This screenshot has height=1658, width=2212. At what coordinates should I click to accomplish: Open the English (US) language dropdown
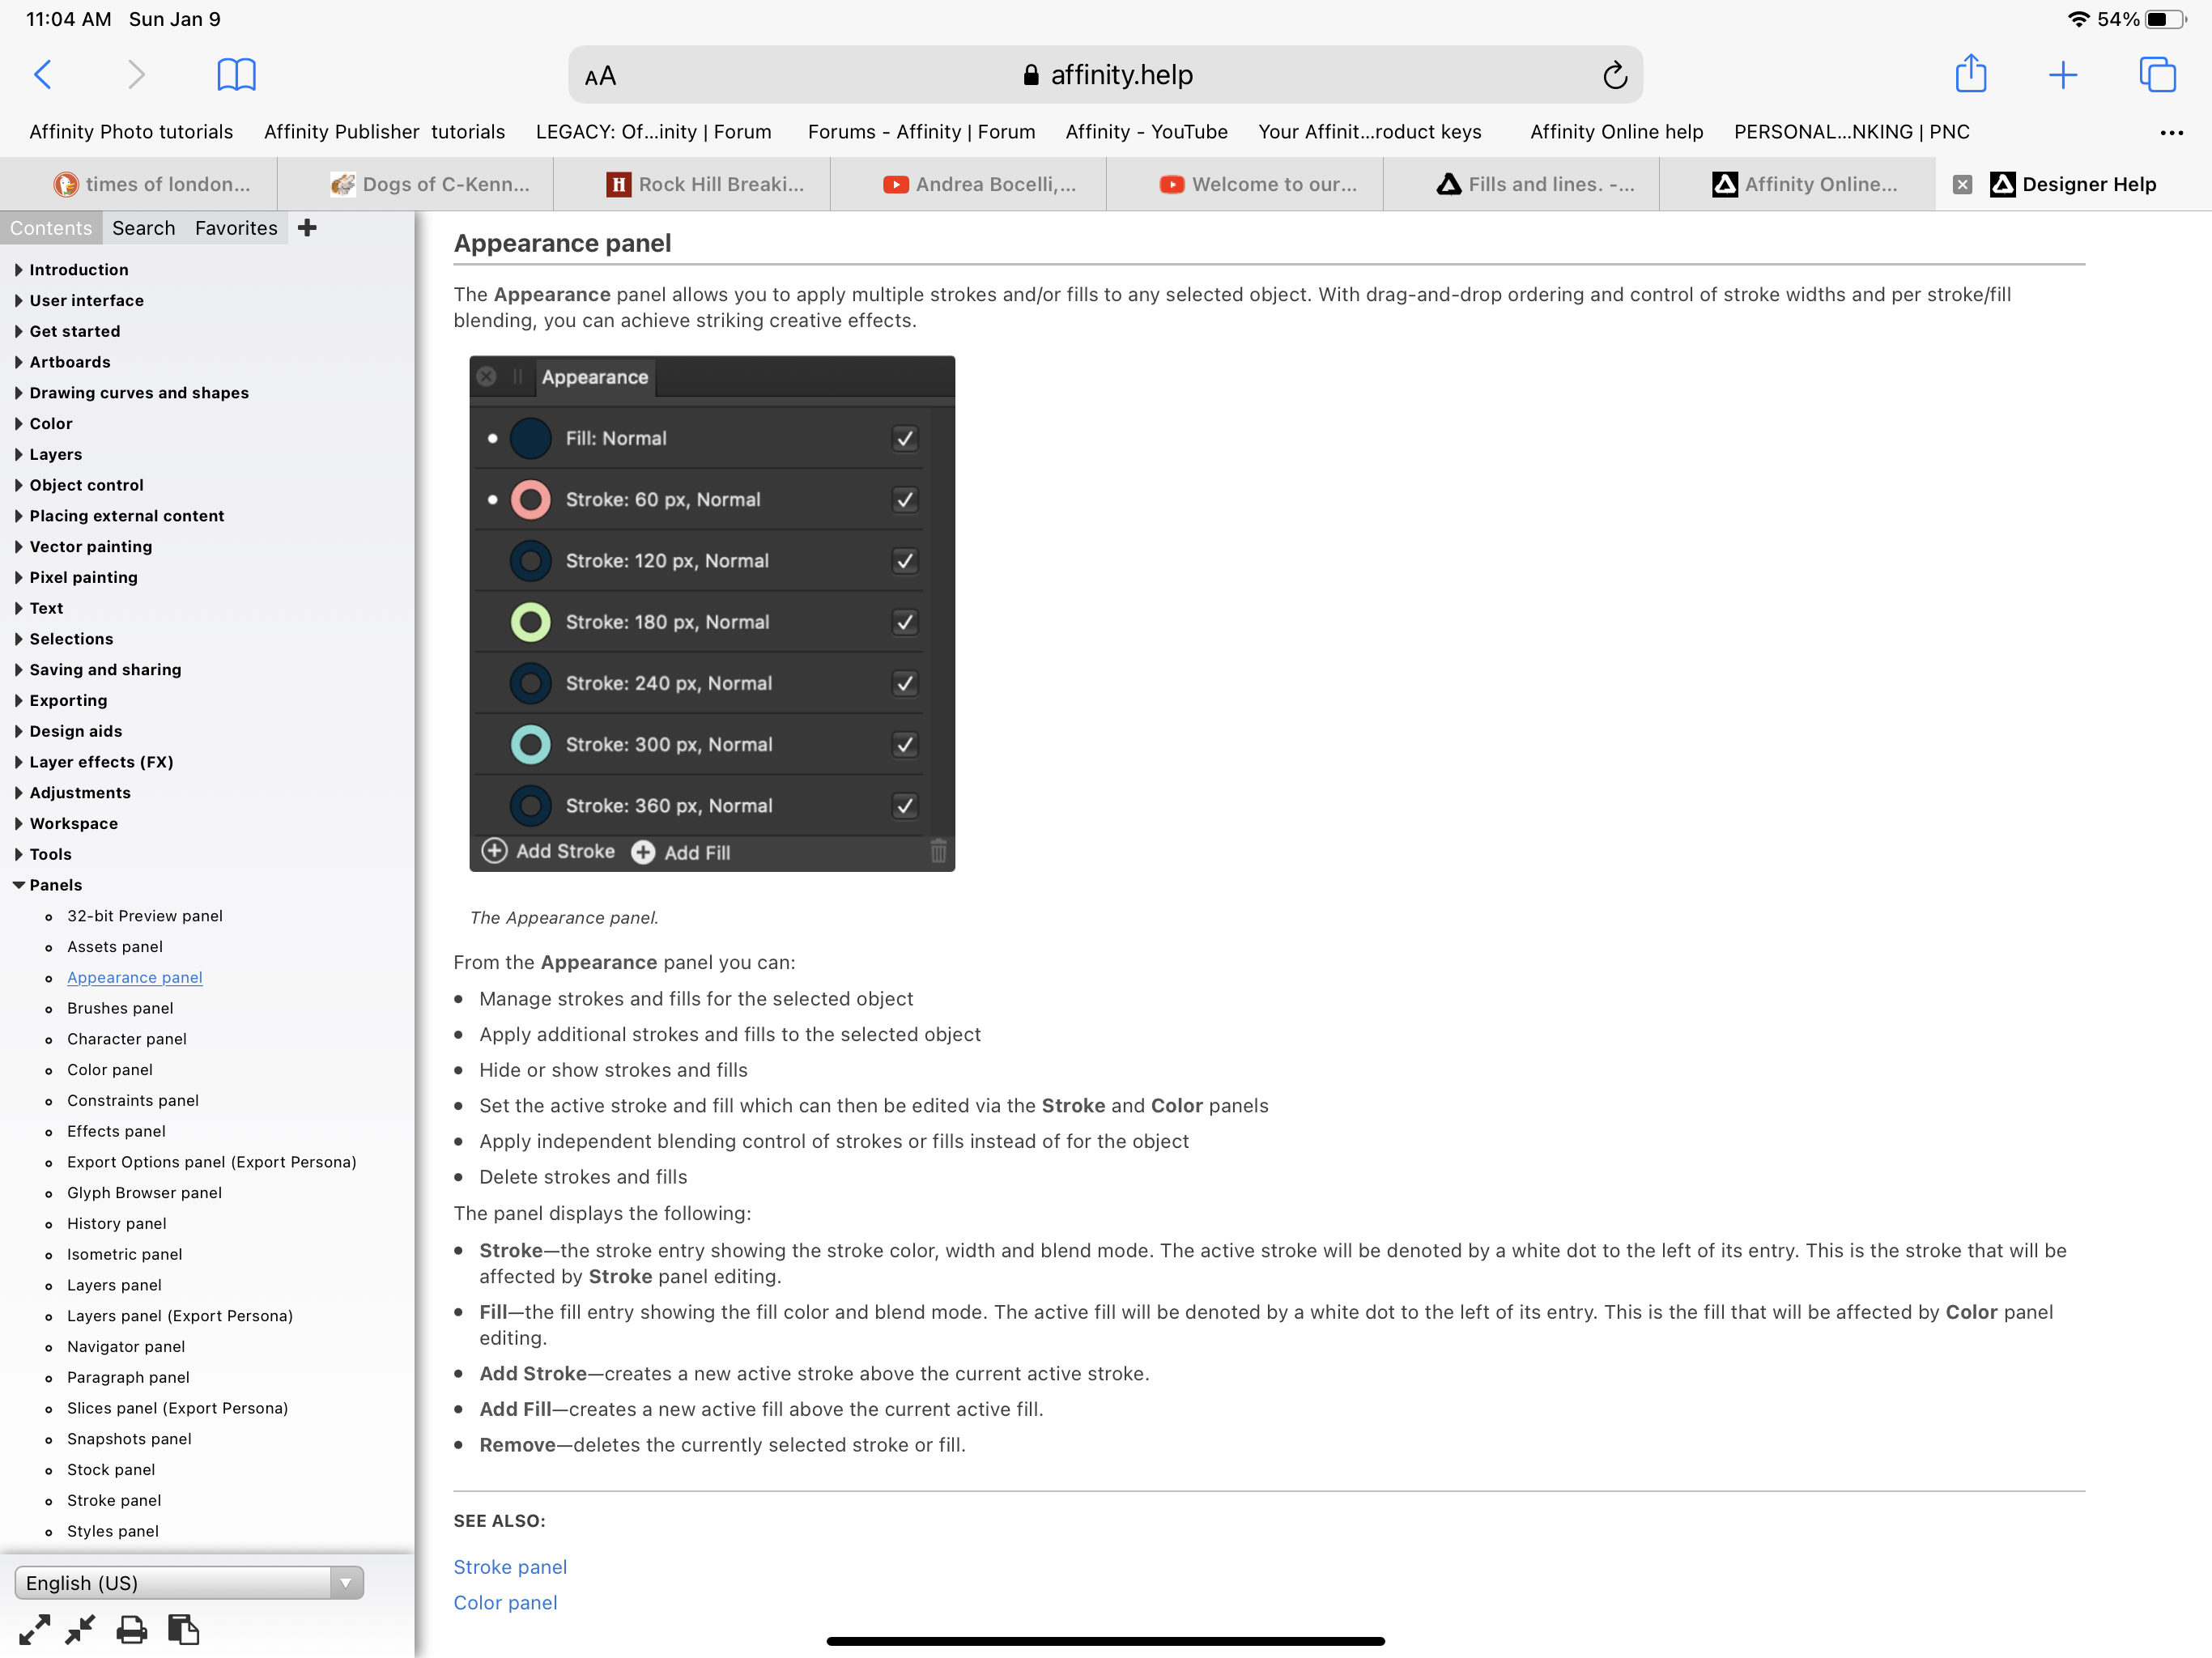345,1583
